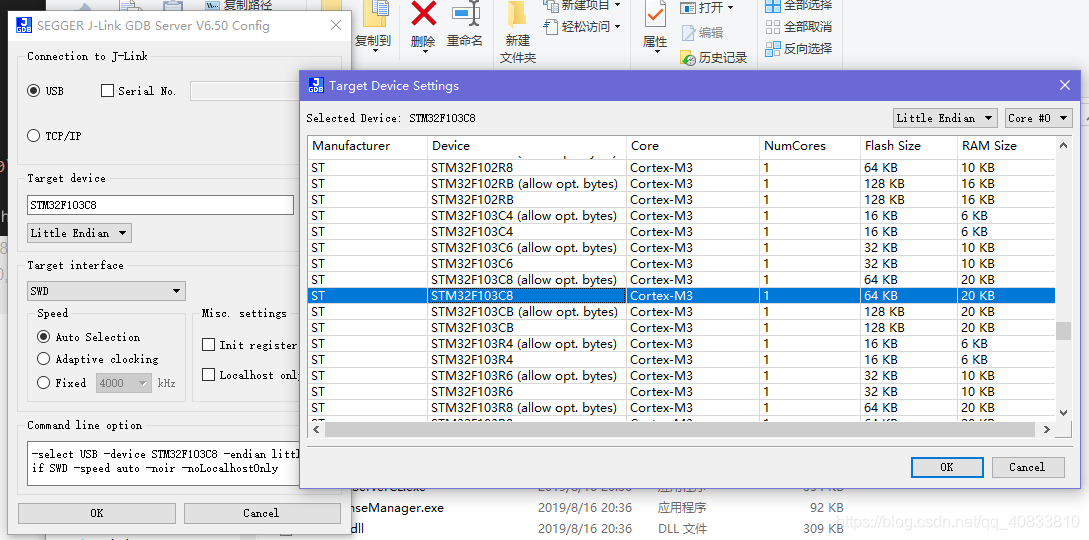Screen dimensions: 1089x540
Task: Open the Open (打开) dropdown in Explorer ribbon
Action: point(707,8)
